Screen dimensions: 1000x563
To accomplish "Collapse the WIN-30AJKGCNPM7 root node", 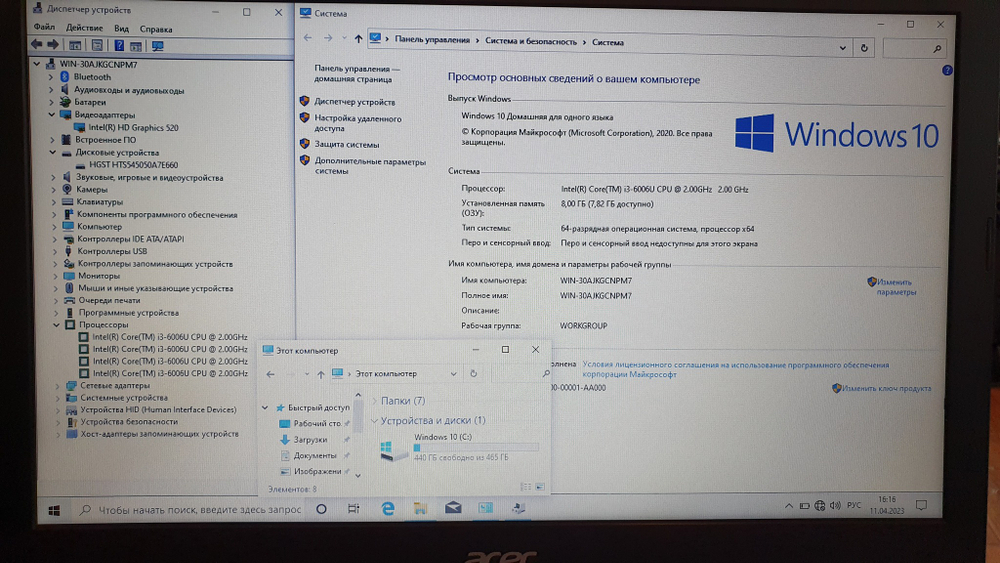I will 37,64.
